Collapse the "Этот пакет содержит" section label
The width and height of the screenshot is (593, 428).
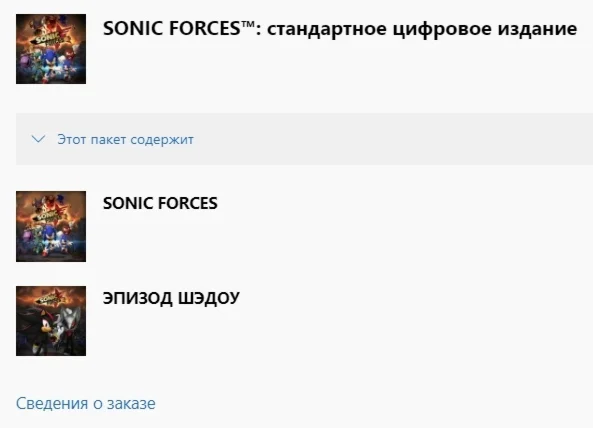[x=125, y=140]
